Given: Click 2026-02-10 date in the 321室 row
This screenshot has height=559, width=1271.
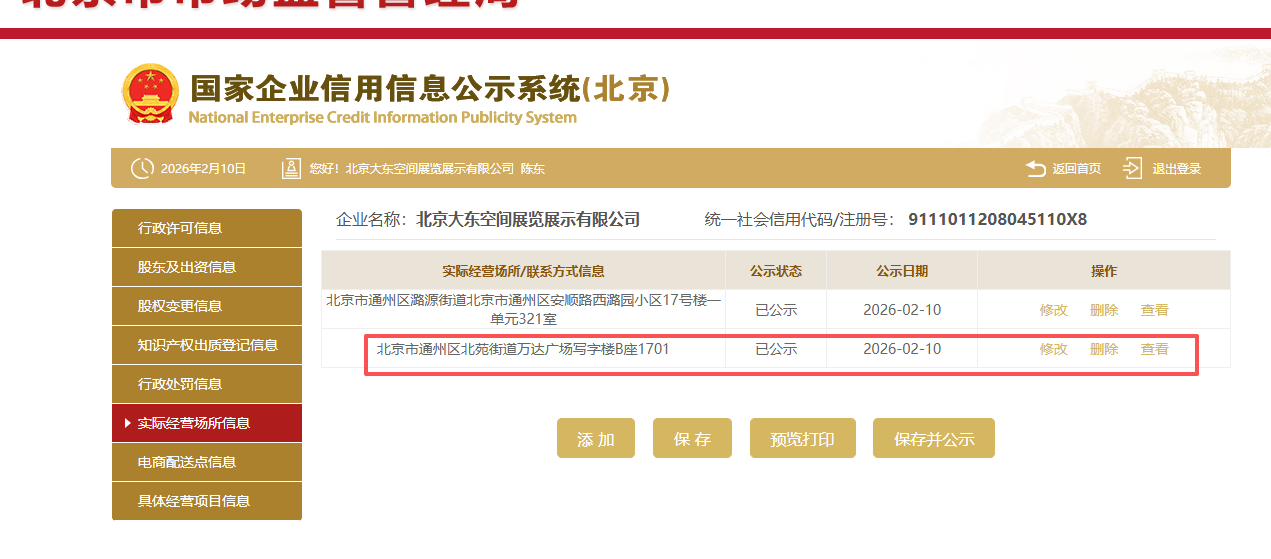Looking at the screenshot, I should (x=902, y=310).
